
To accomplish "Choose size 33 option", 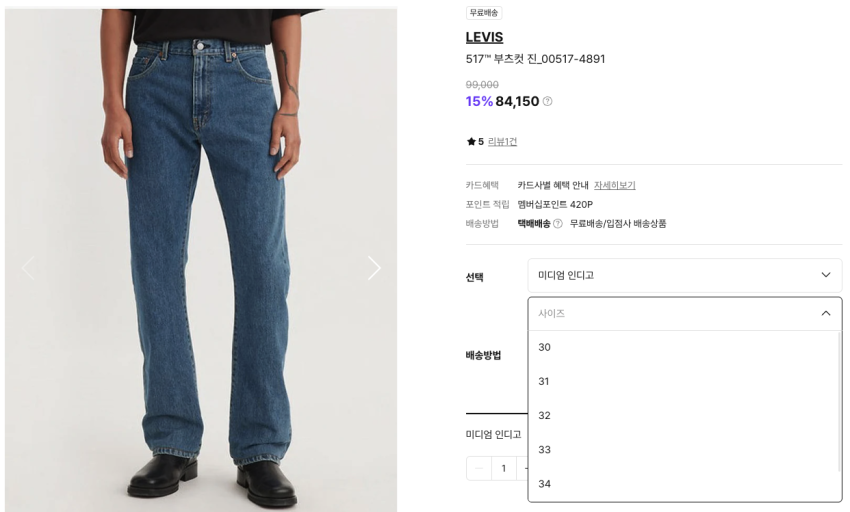I will (x=683, y=450).
